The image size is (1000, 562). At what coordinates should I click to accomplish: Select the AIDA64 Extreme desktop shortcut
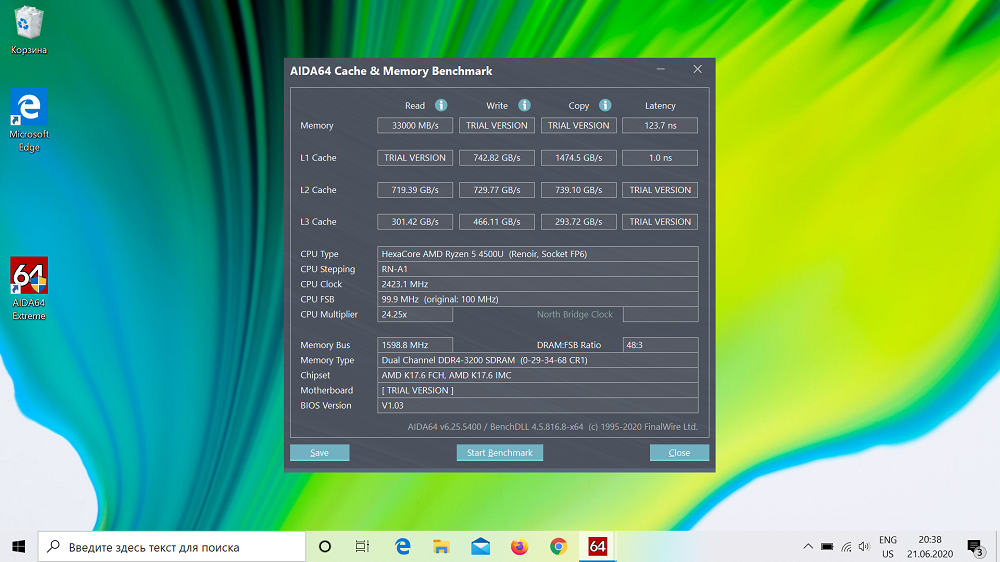[x=29, y=289]
